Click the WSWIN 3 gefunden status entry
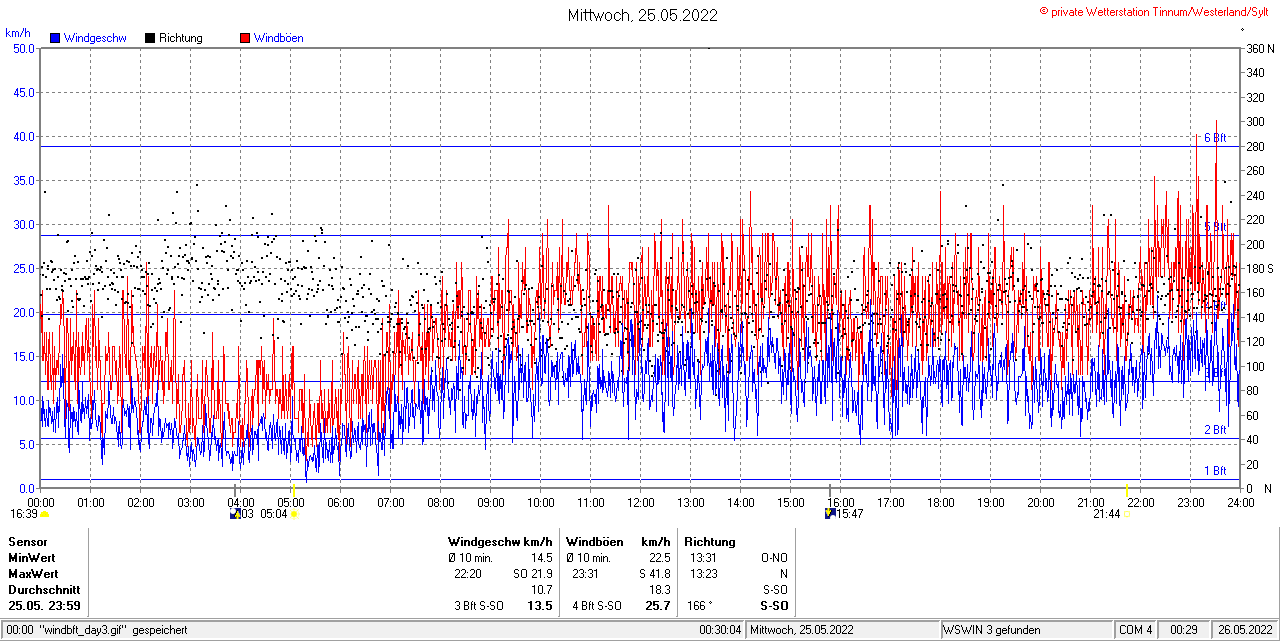The width and height of the screenshot is (1280, 641). pos(992,630)
